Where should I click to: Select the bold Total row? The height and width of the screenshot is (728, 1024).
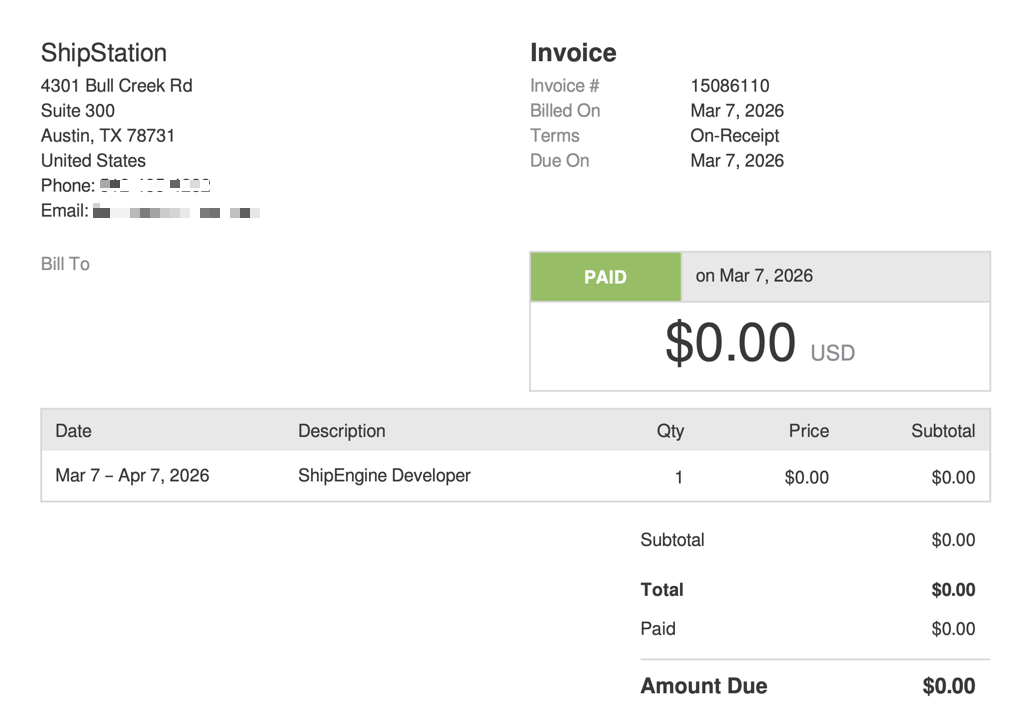click(x=662, y=590)
